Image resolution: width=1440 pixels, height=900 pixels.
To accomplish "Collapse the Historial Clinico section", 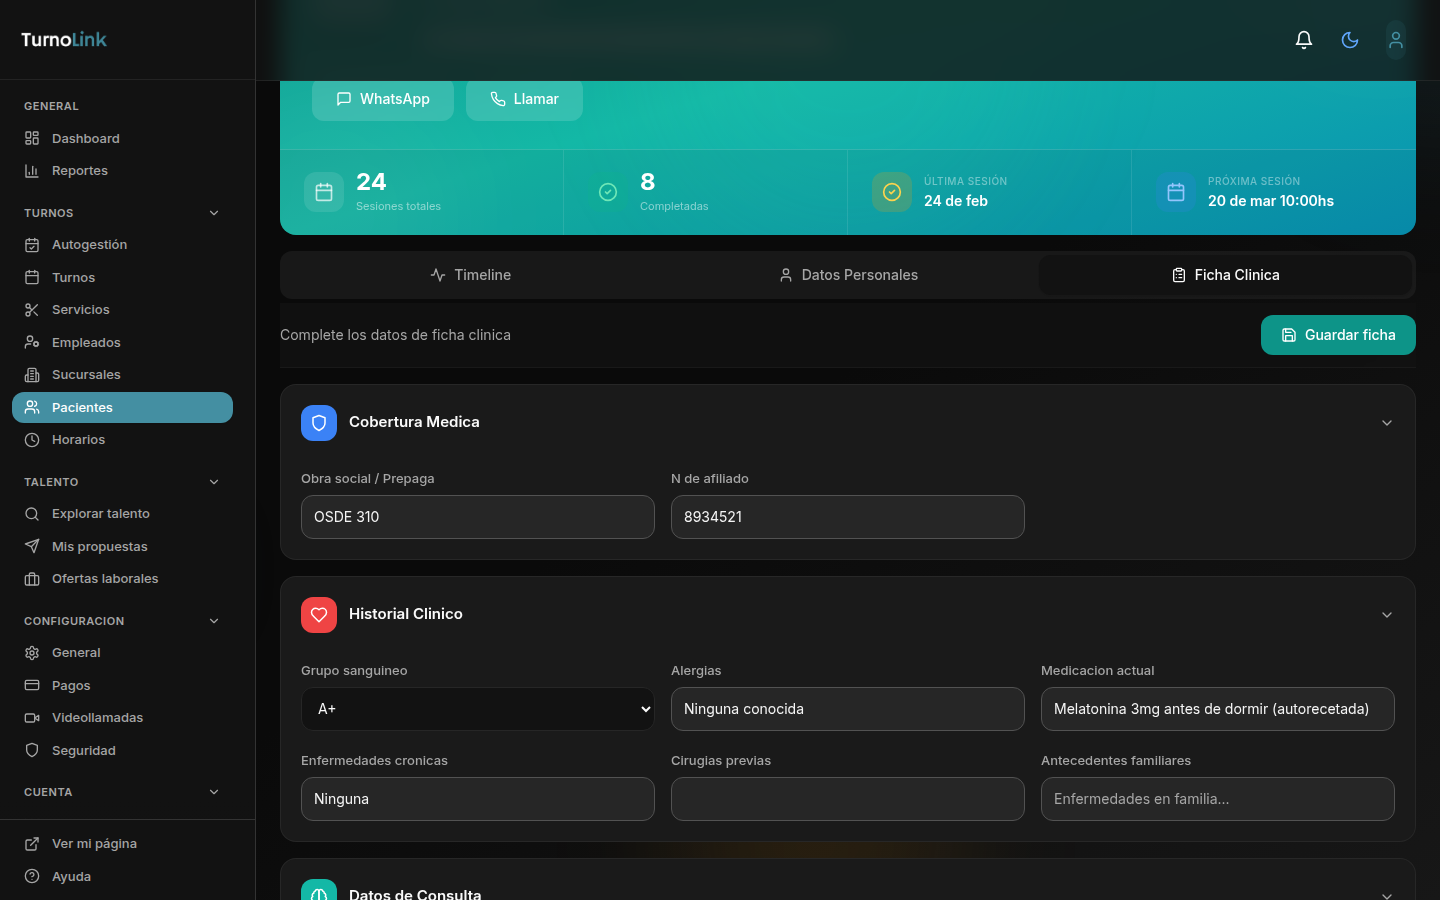I will [1387, 615].
